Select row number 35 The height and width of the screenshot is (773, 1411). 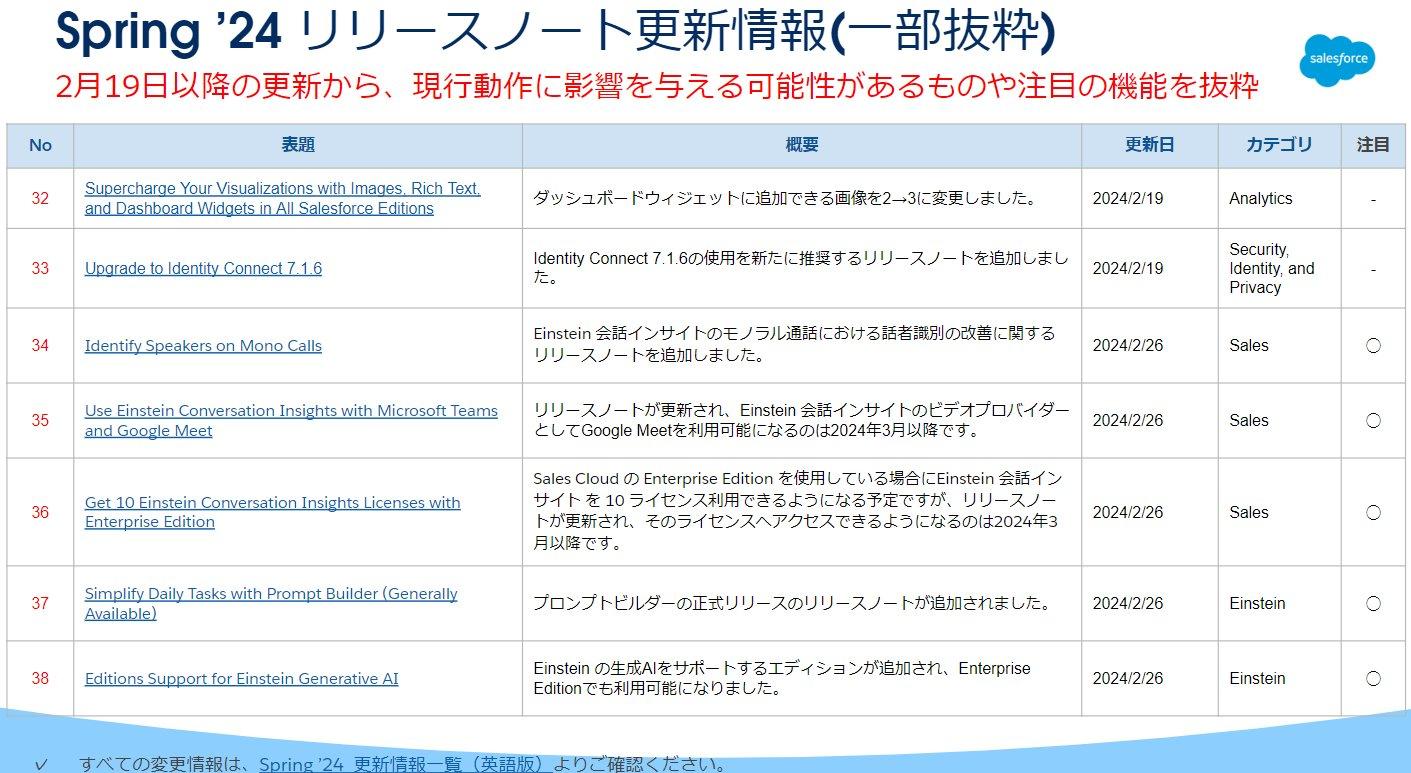[x=40, y=420]
